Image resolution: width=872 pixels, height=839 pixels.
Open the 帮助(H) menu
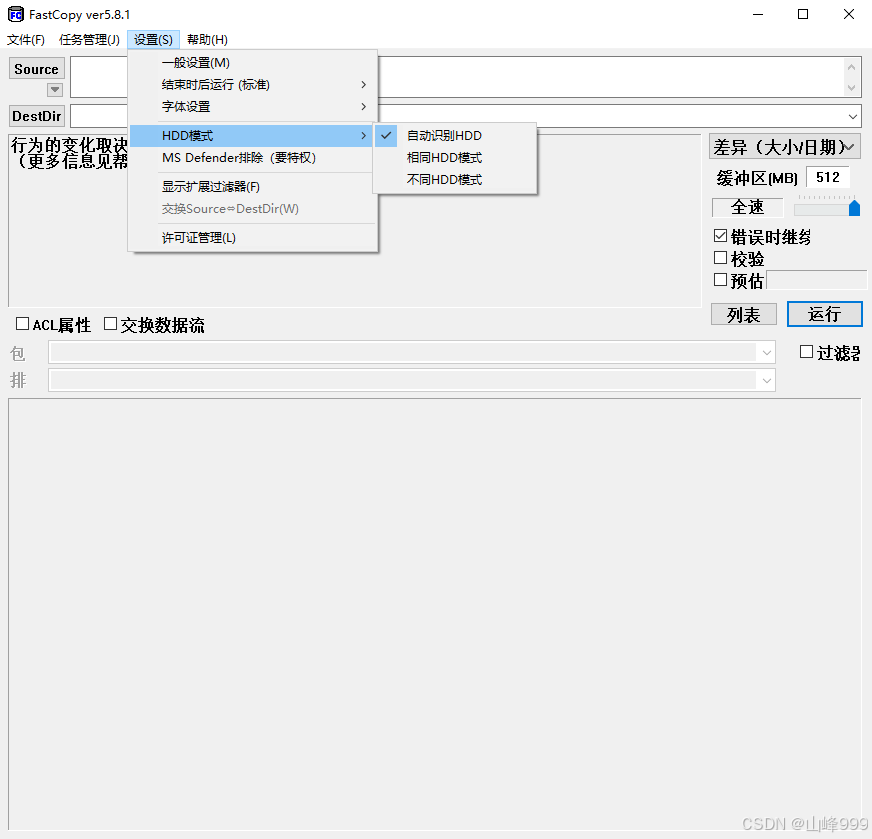[x=207, y=39]
